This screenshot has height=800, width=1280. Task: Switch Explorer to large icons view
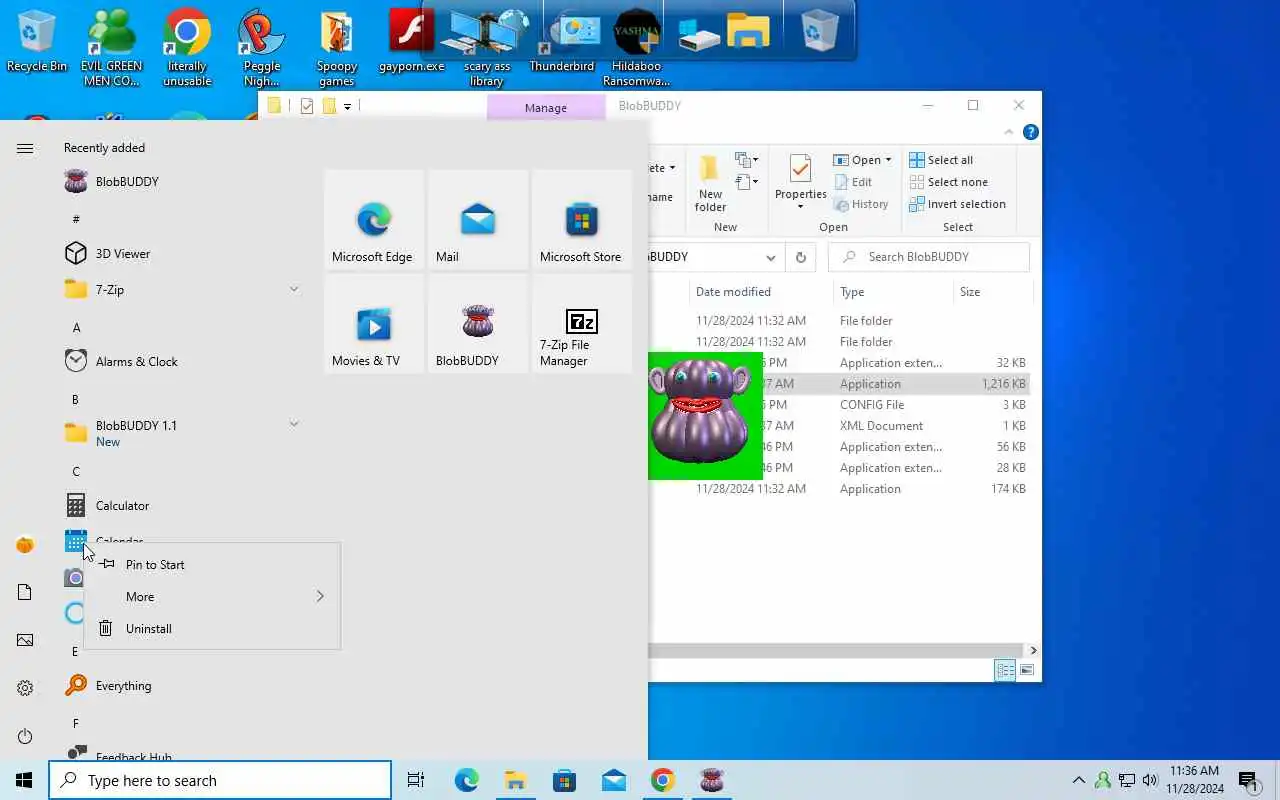click(1027, 670)
